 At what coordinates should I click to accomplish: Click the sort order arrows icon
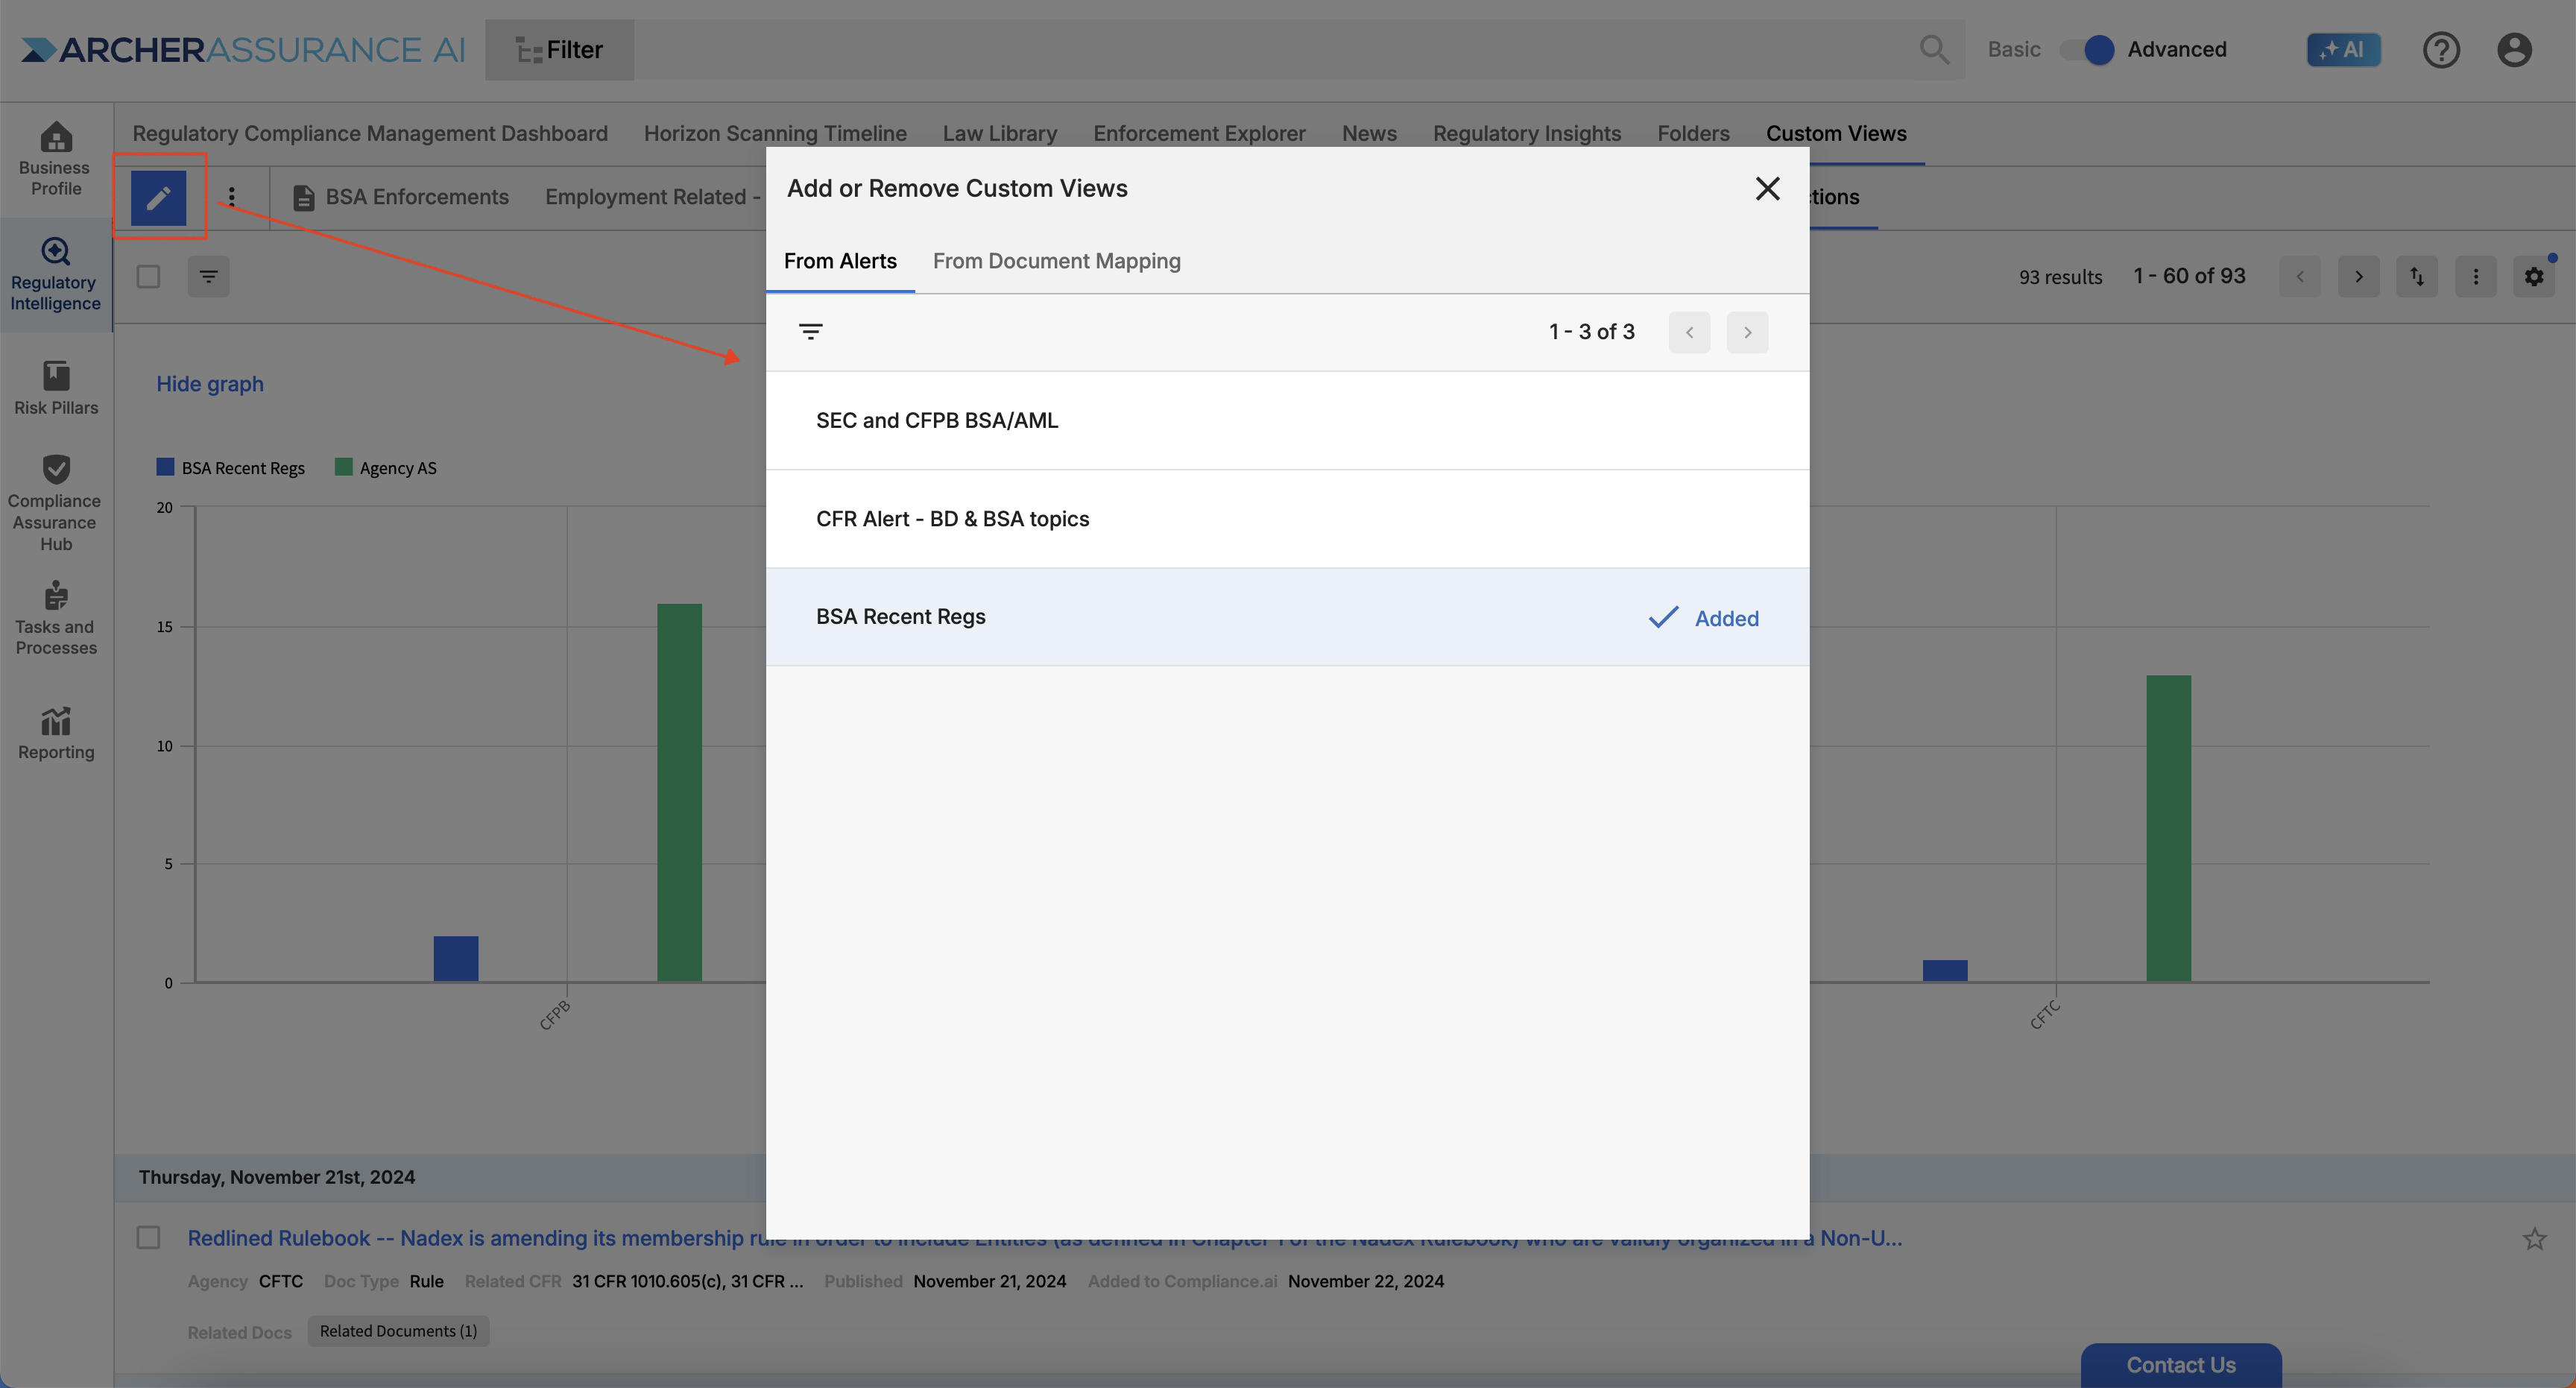coord(2417,276)
